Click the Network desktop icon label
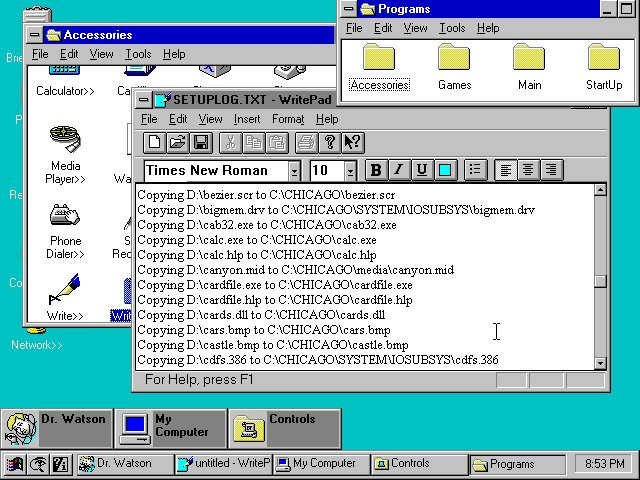640x480 pixels. (x=37, y=345)
